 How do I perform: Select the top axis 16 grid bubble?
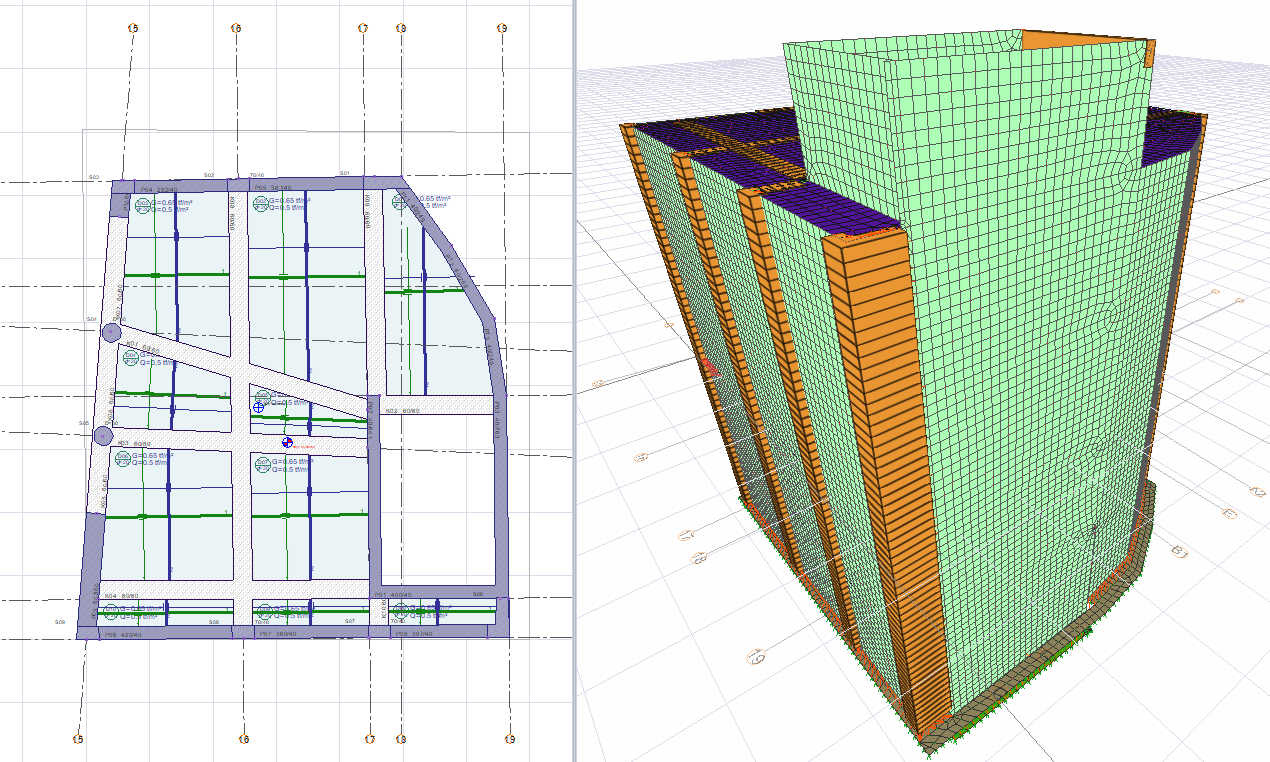(x=236, y=28)
